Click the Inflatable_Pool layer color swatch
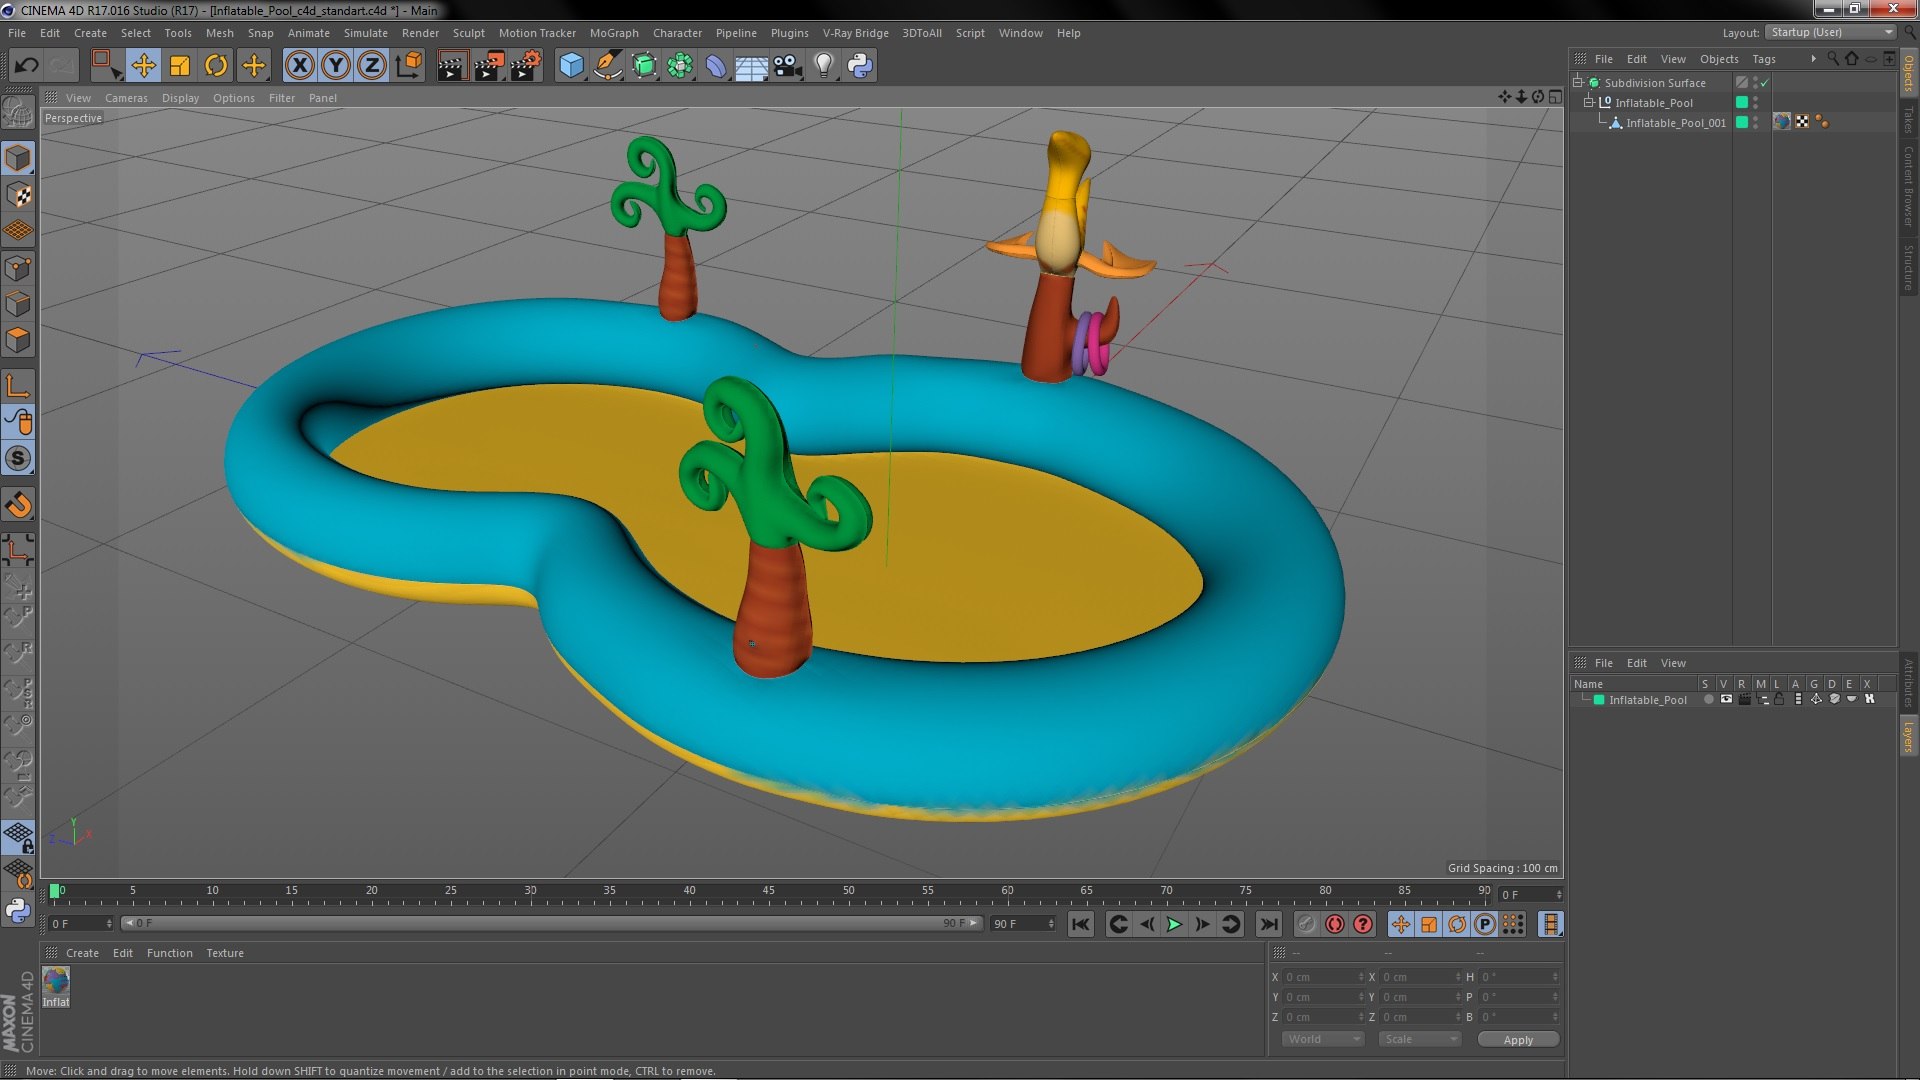Viewport: 1920px width, 1080px height. click(x=1599, y=700)
